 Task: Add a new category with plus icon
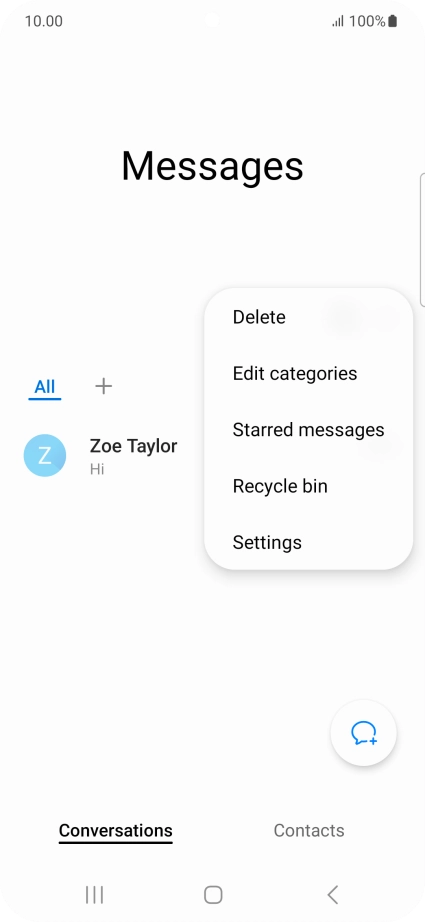pos(103,386)
